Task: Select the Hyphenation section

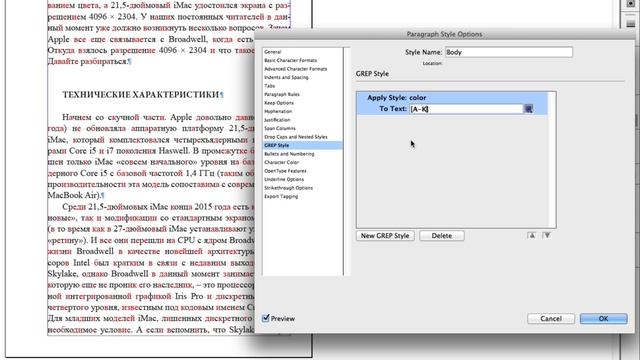Action: (278, 111)
